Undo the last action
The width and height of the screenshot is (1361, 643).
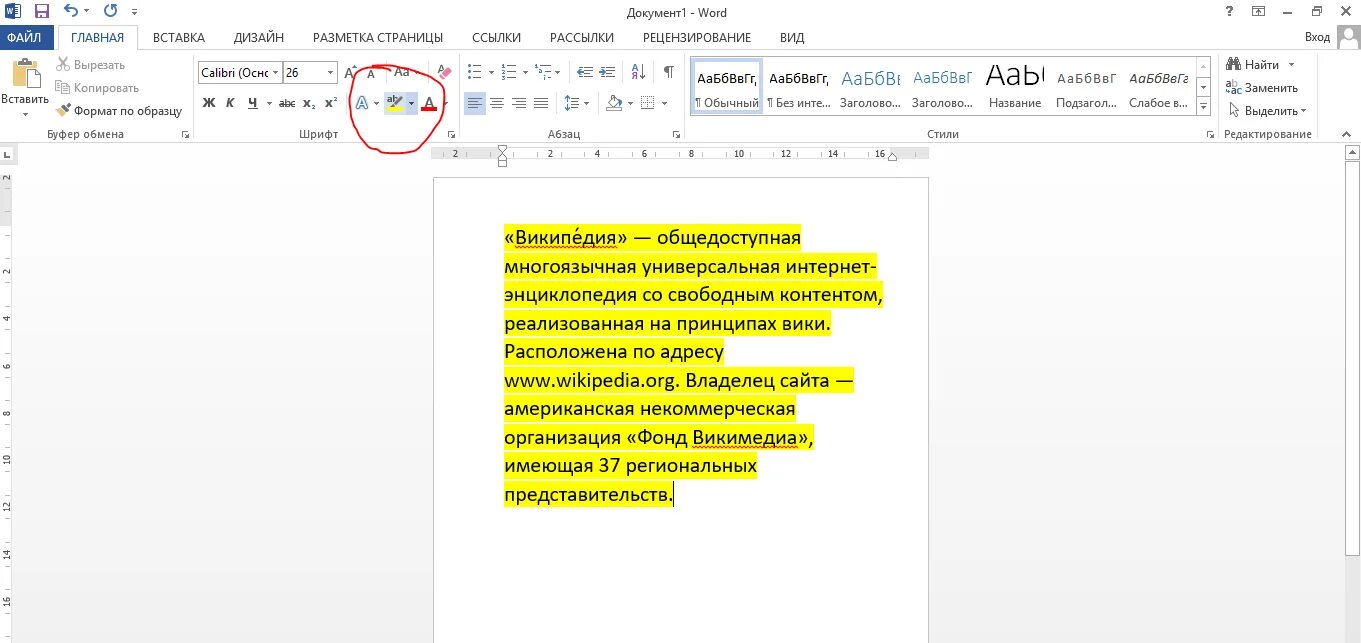[71, 12]
